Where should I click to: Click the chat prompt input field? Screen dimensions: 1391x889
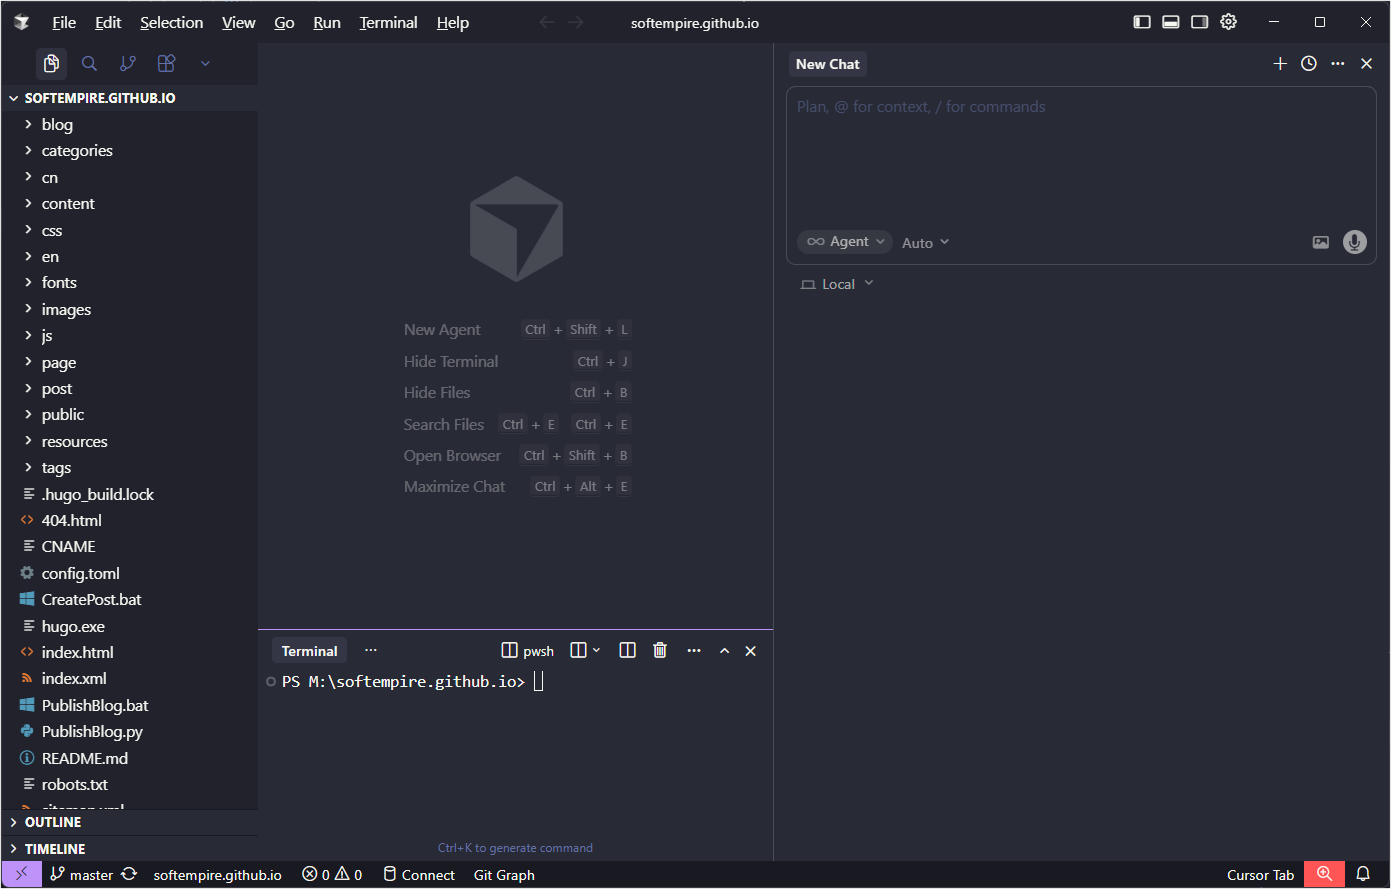(1080, 150)
